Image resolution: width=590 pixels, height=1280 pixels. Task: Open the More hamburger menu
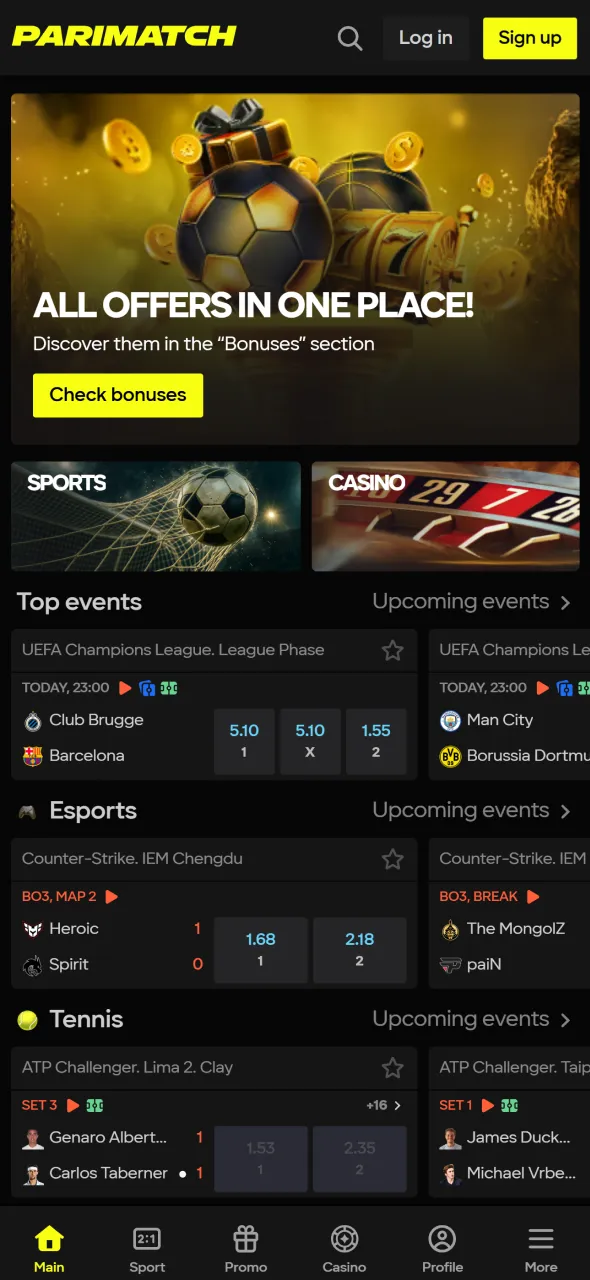point(541,1250)
